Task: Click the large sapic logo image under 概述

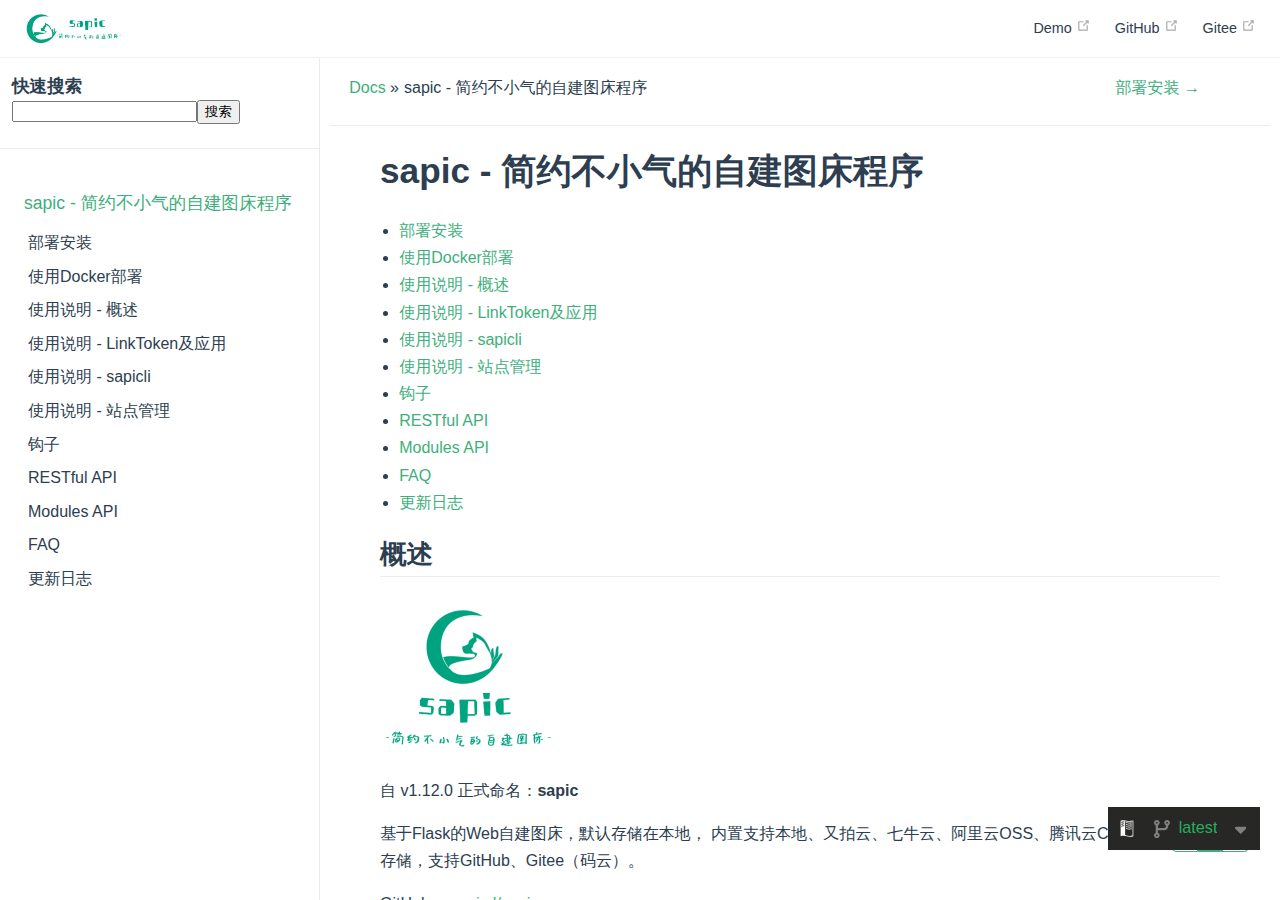Action: pyautogui.click(x=467, y=677)
